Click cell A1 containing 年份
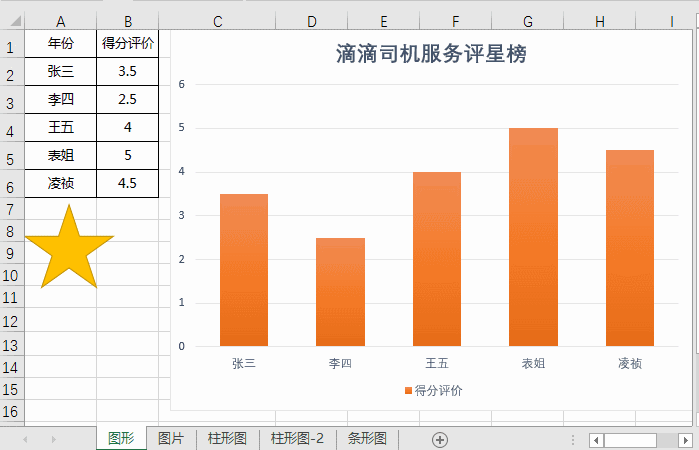Screen dimensions: 699x450 [61, 43]
